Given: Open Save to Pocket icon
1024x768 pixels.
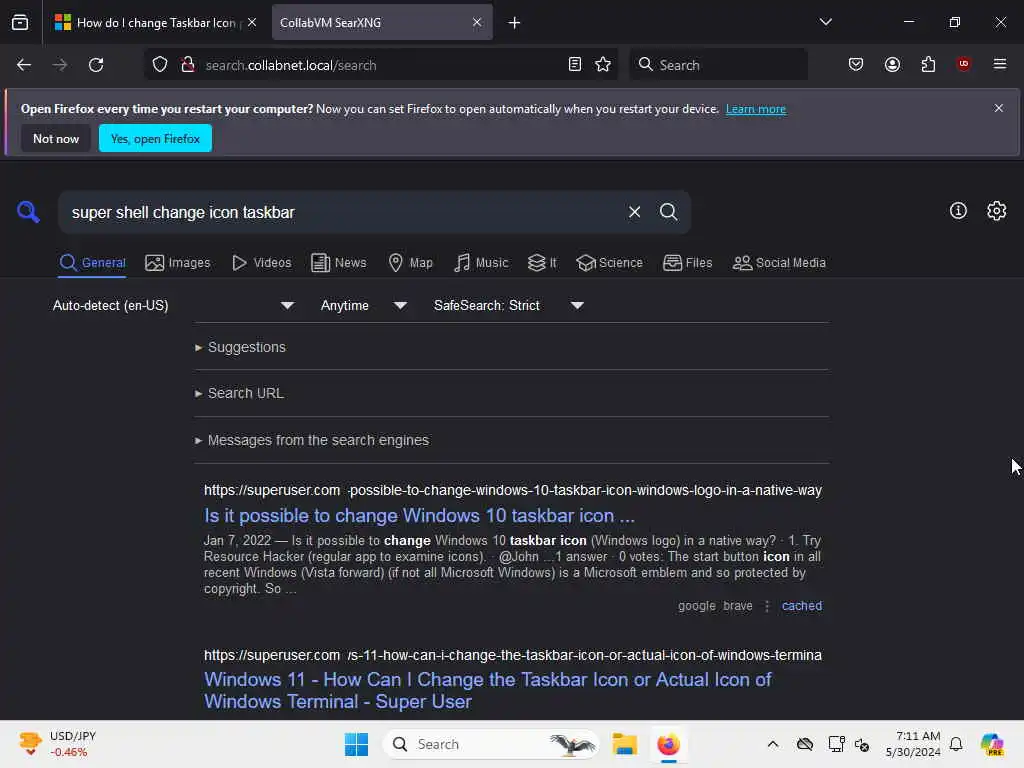Looking at the screenshot, I should (x=856, y=65).
